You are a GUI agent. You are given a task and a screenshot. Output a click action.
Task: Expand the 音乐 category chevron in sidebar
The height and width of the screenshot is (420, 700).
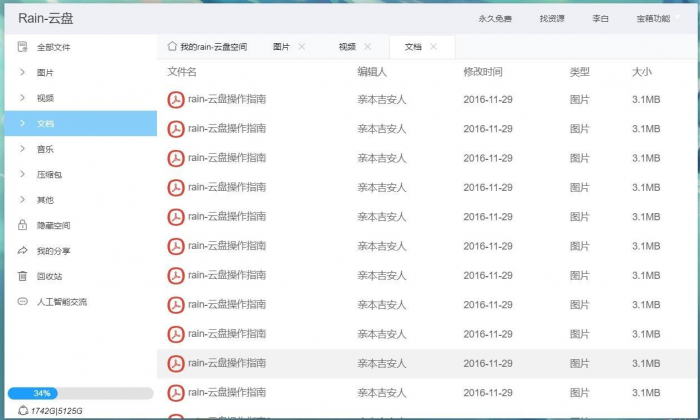coord(23,149)
